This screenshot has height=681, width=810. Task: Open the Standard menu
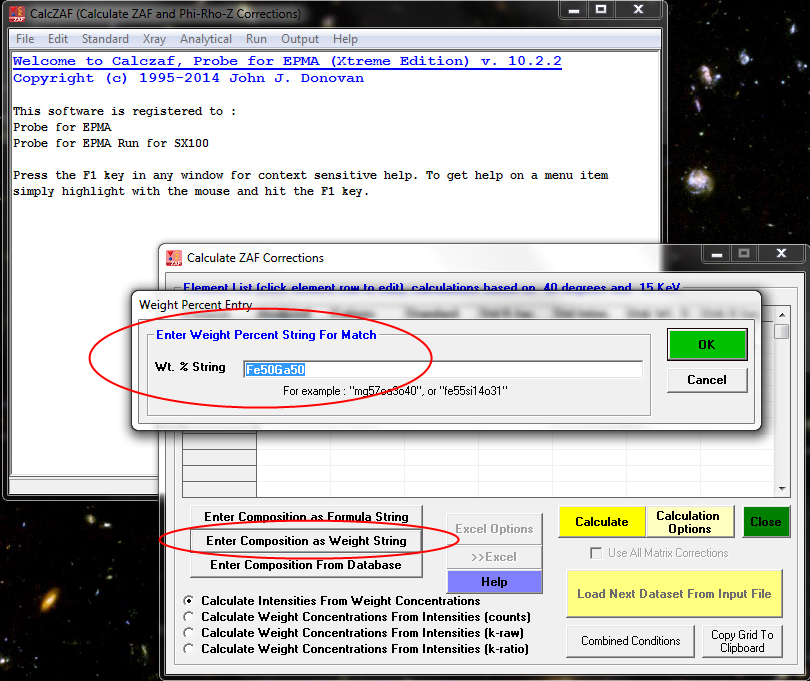pos(105,39)
